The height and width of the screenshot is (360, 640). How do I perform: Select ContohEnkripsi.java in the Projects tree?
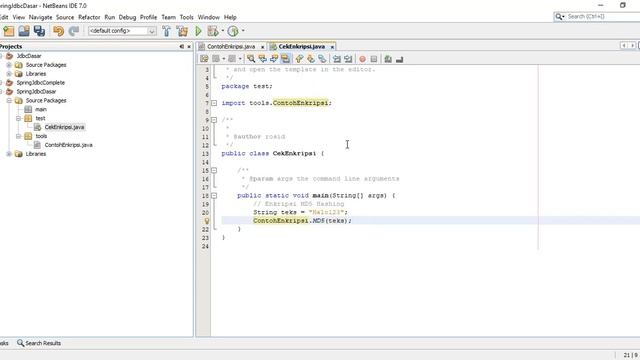click(69, 145)
